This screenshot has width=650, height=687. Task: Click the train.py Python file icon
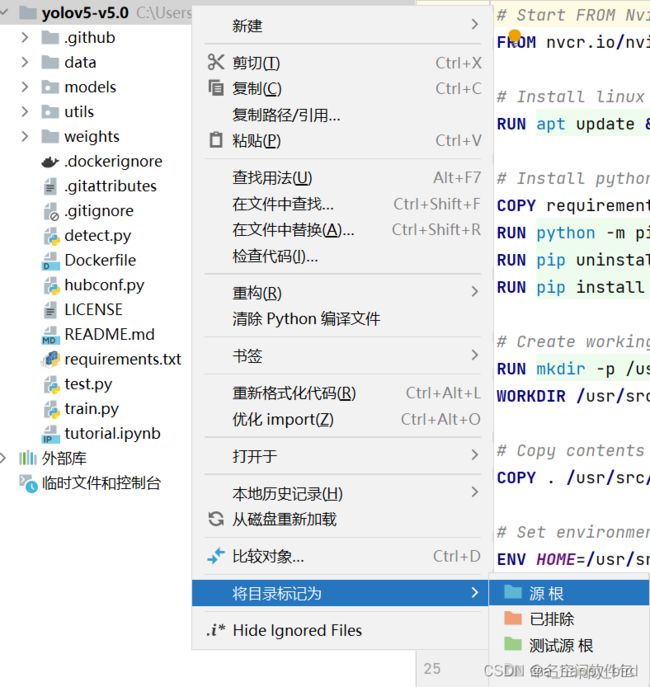tap(51, 409)
